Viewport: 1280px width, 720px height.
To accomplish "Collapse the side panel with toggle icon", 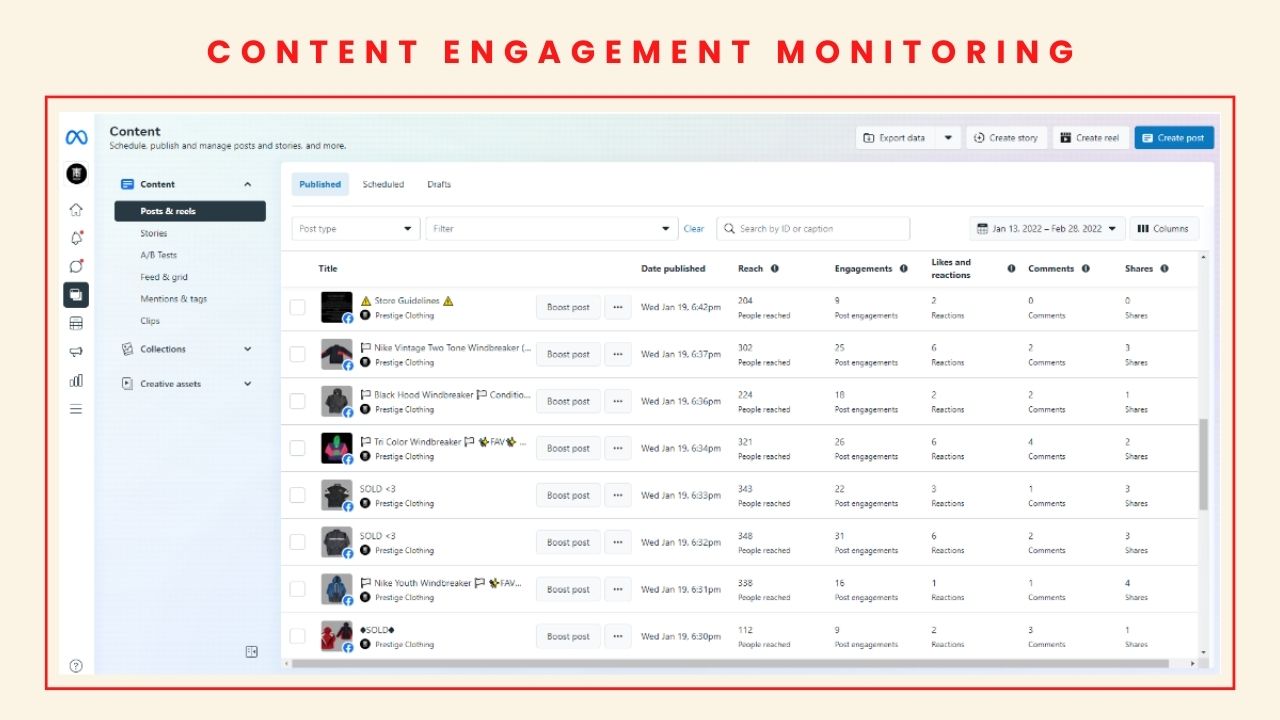I will pyautogui.click(x=251, y=652).
